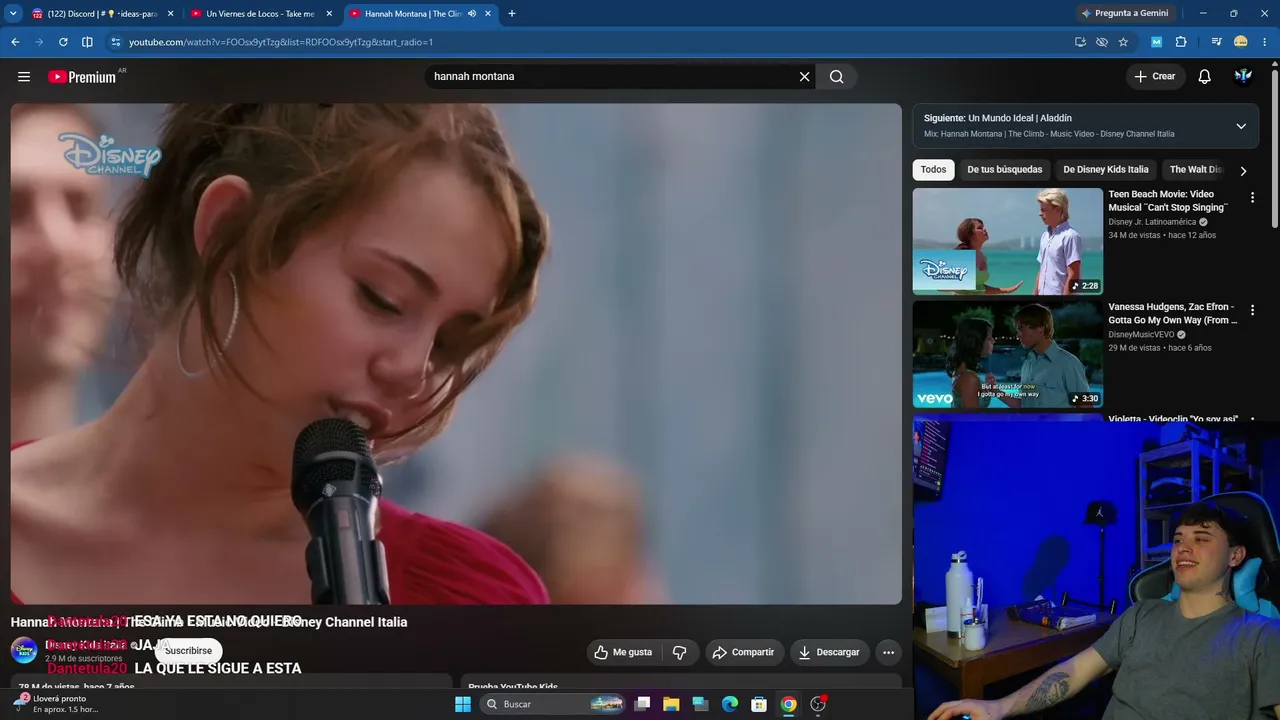Open Teen Beach Movie Can't Stop Singing title
This screenshot has width=1280, height=720.
1167,201
